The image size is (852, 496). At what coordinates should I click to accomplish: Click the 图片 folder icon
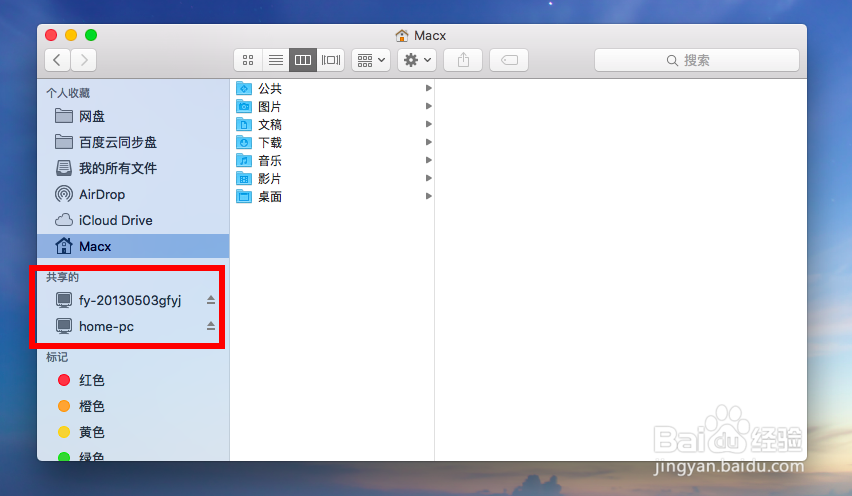click(x=244, y=106)
